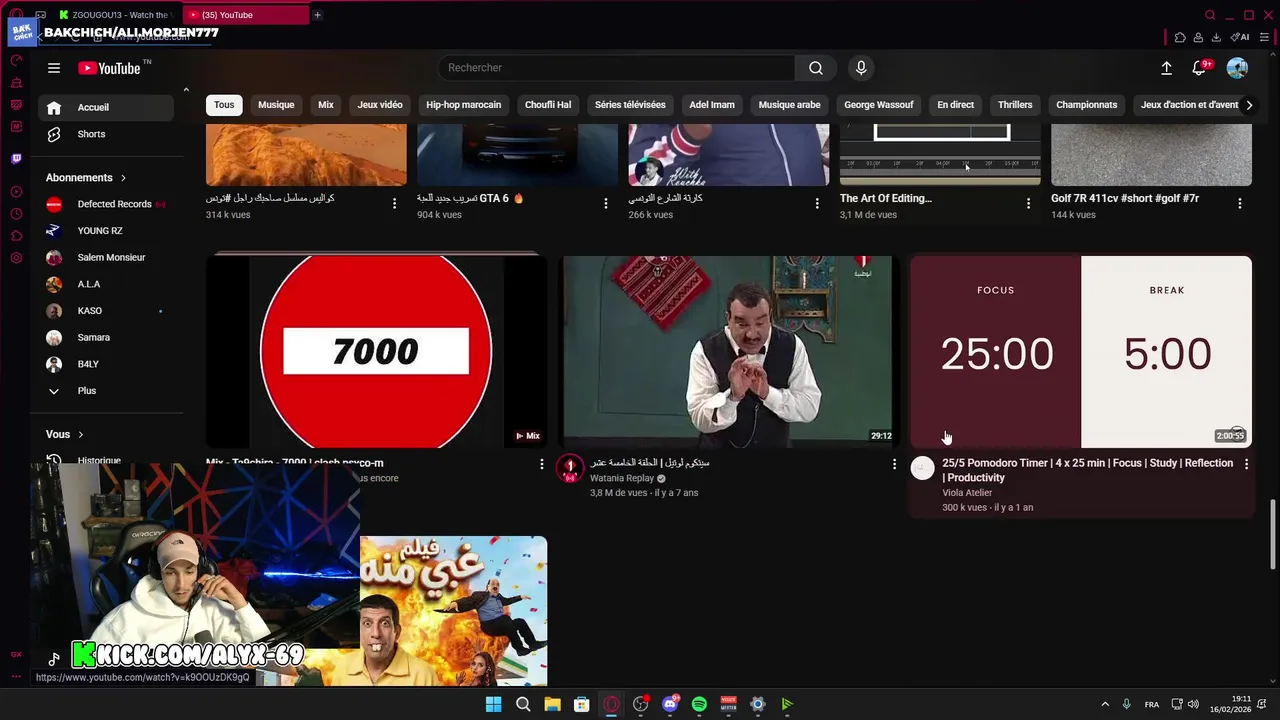
Task: Open Samara subscription channel
Action: [106, 338]
